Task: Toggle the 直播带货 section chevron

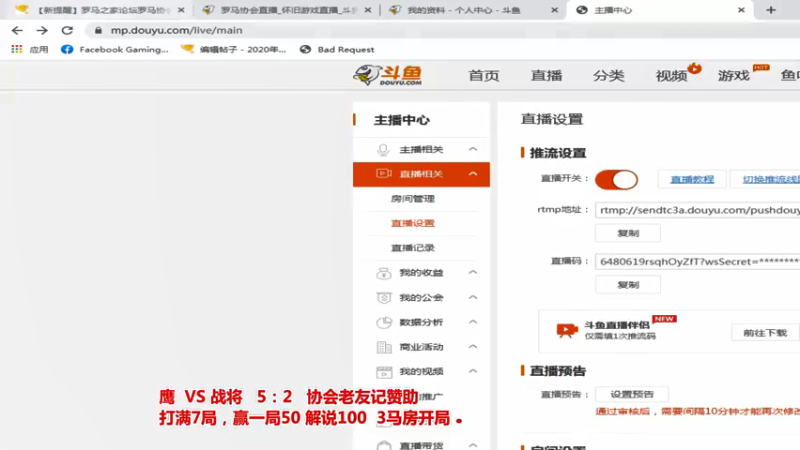Action: pos(473,445)
